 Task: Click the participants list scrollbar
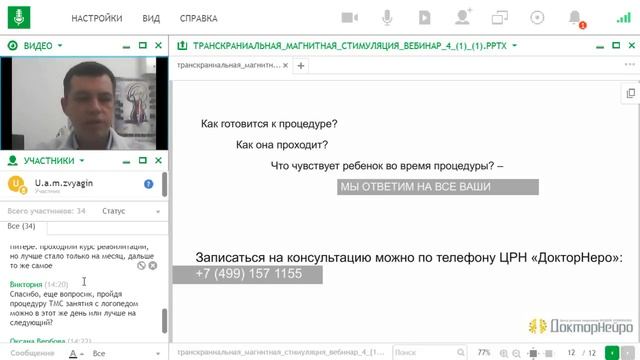click(x=164, y=184)
